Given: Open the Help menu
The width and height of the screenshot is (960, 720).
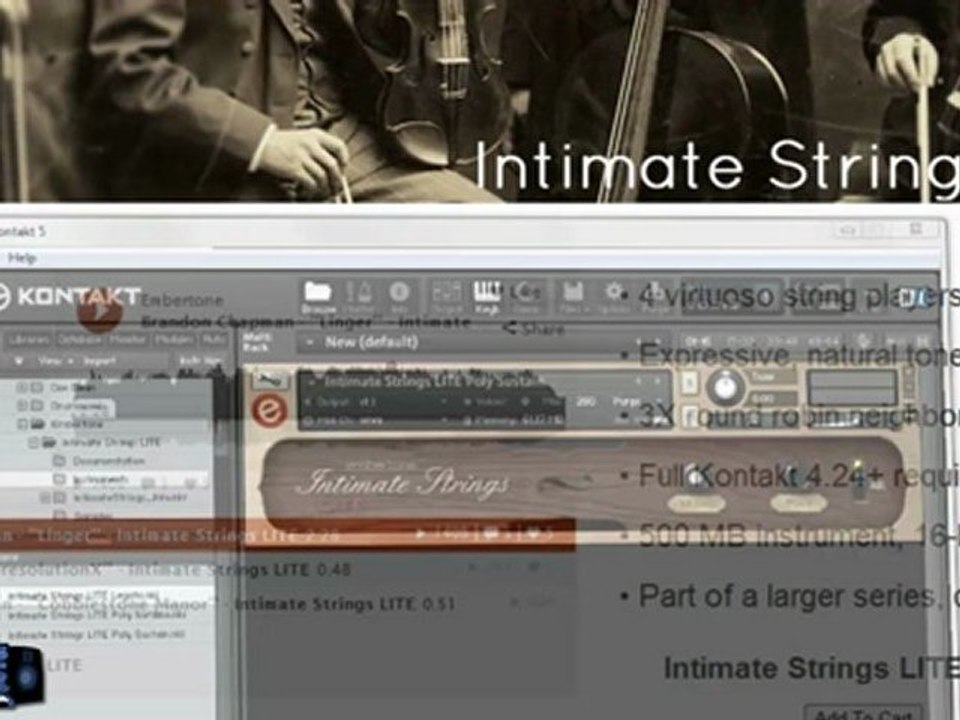Looking at the screenshot, I should click(22, 258).
